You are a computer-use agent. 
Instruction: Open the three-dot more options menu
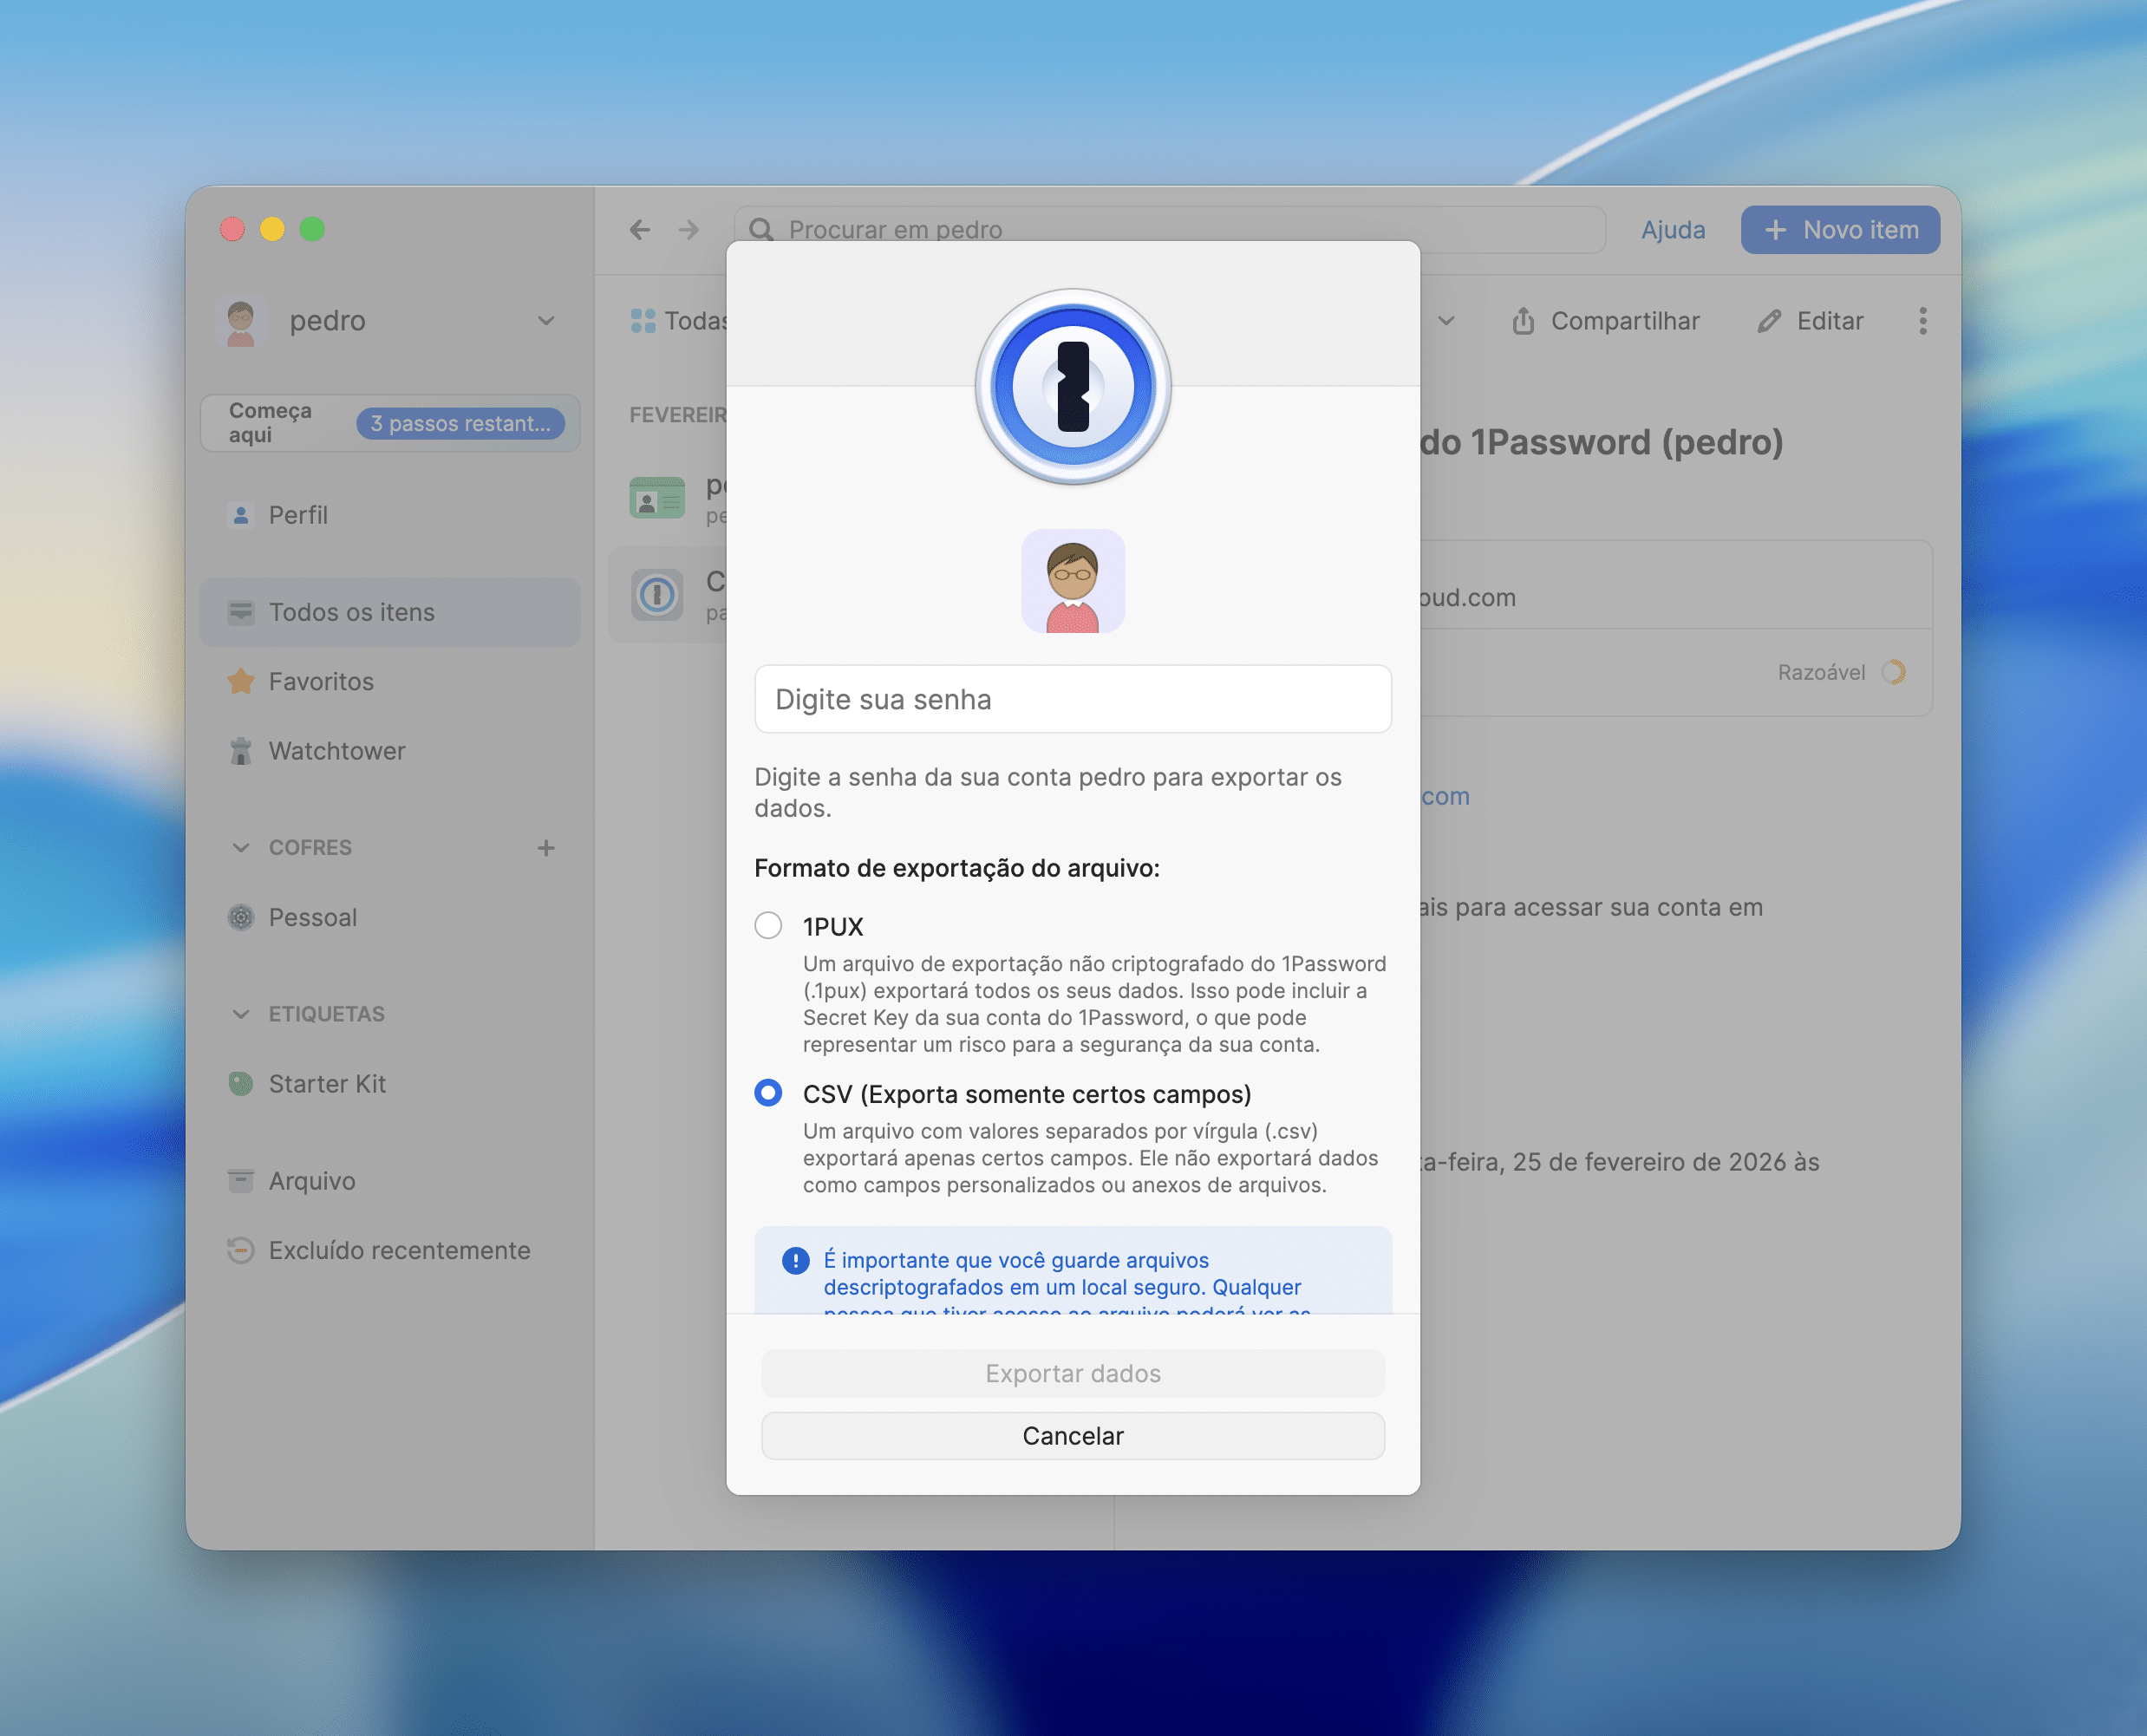[x=1922, y=321]
